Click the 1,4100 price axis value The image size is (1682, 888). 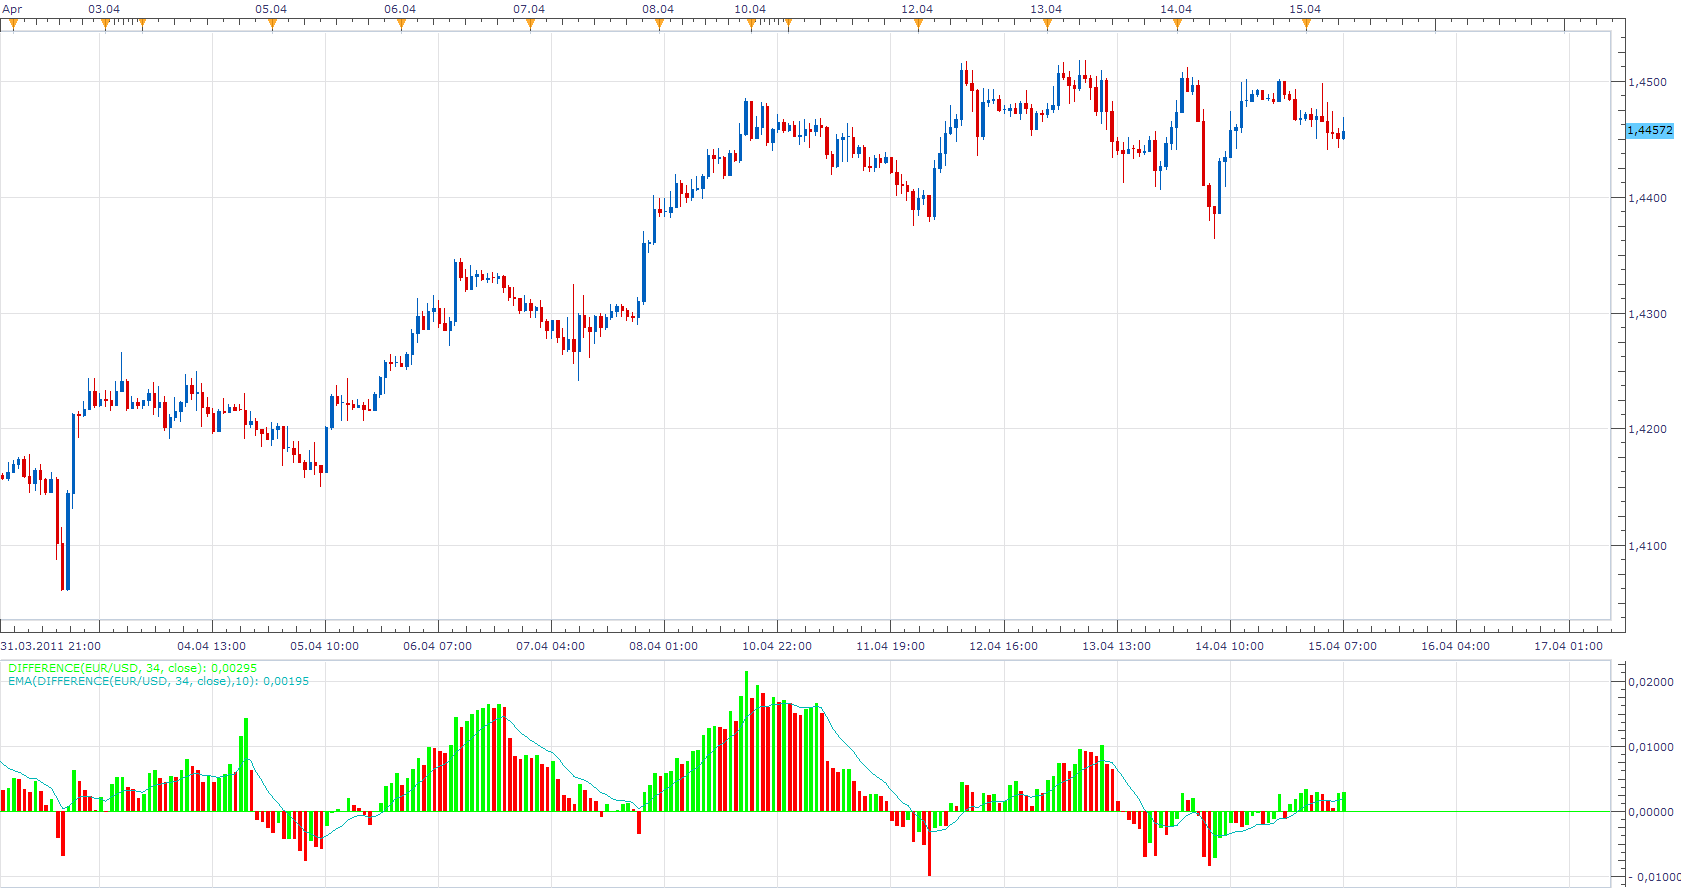point(1648,546)
